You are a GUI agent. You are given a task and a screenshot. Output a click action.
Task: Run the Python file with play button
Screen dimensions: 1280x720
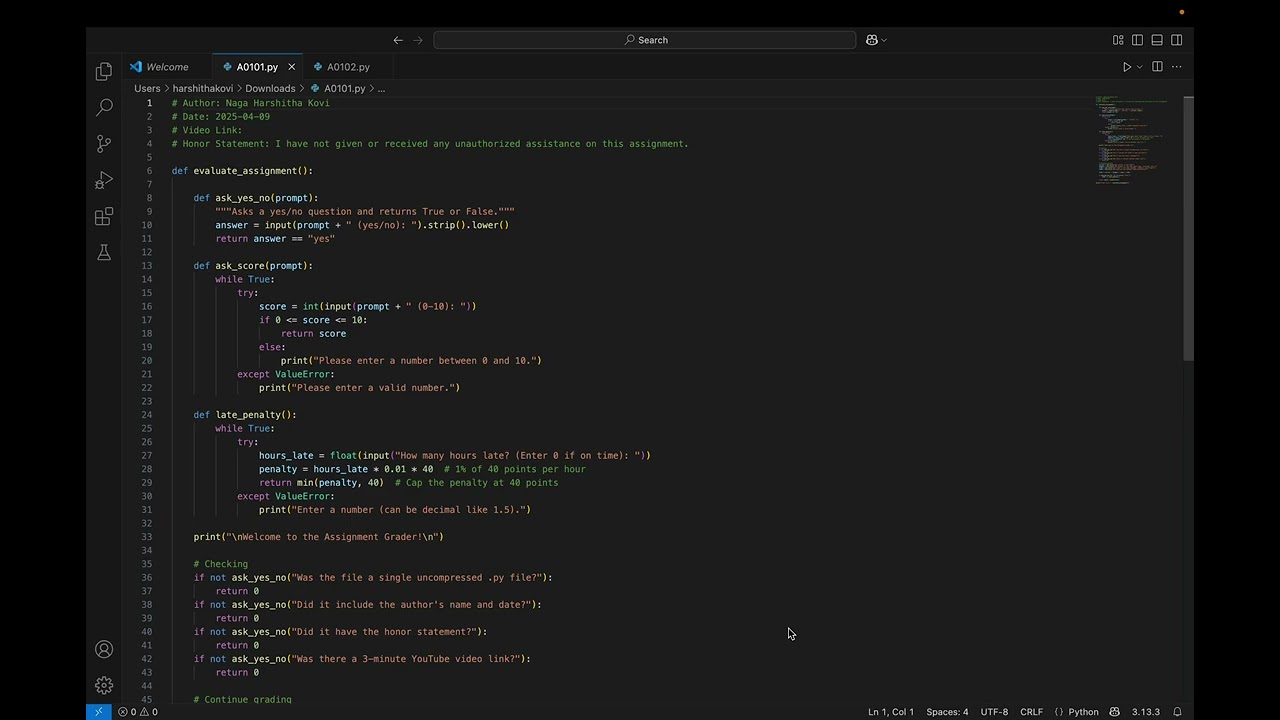point(1127,67)
